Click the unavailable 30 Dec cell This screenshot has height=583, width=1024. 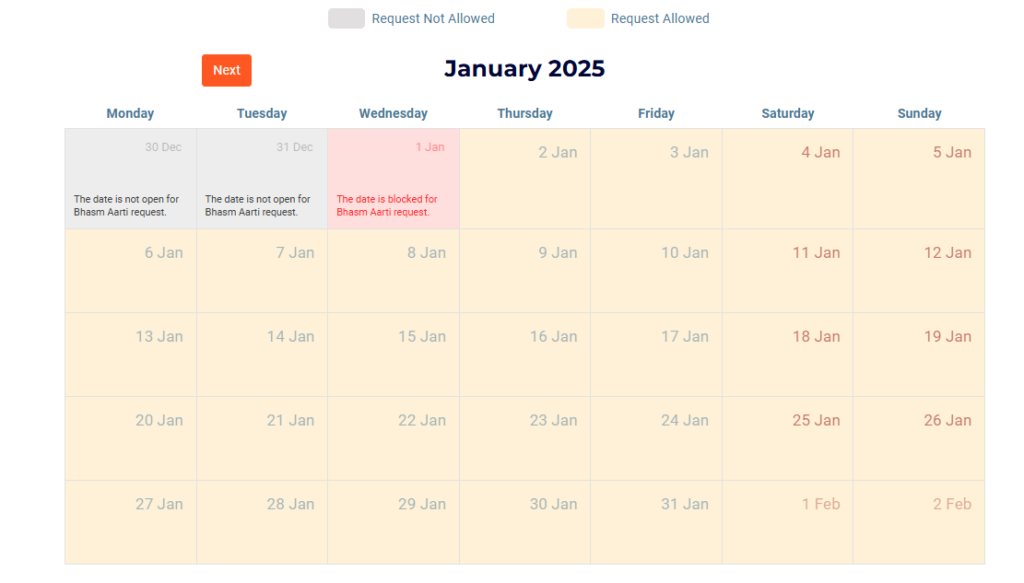click(131, 179)
